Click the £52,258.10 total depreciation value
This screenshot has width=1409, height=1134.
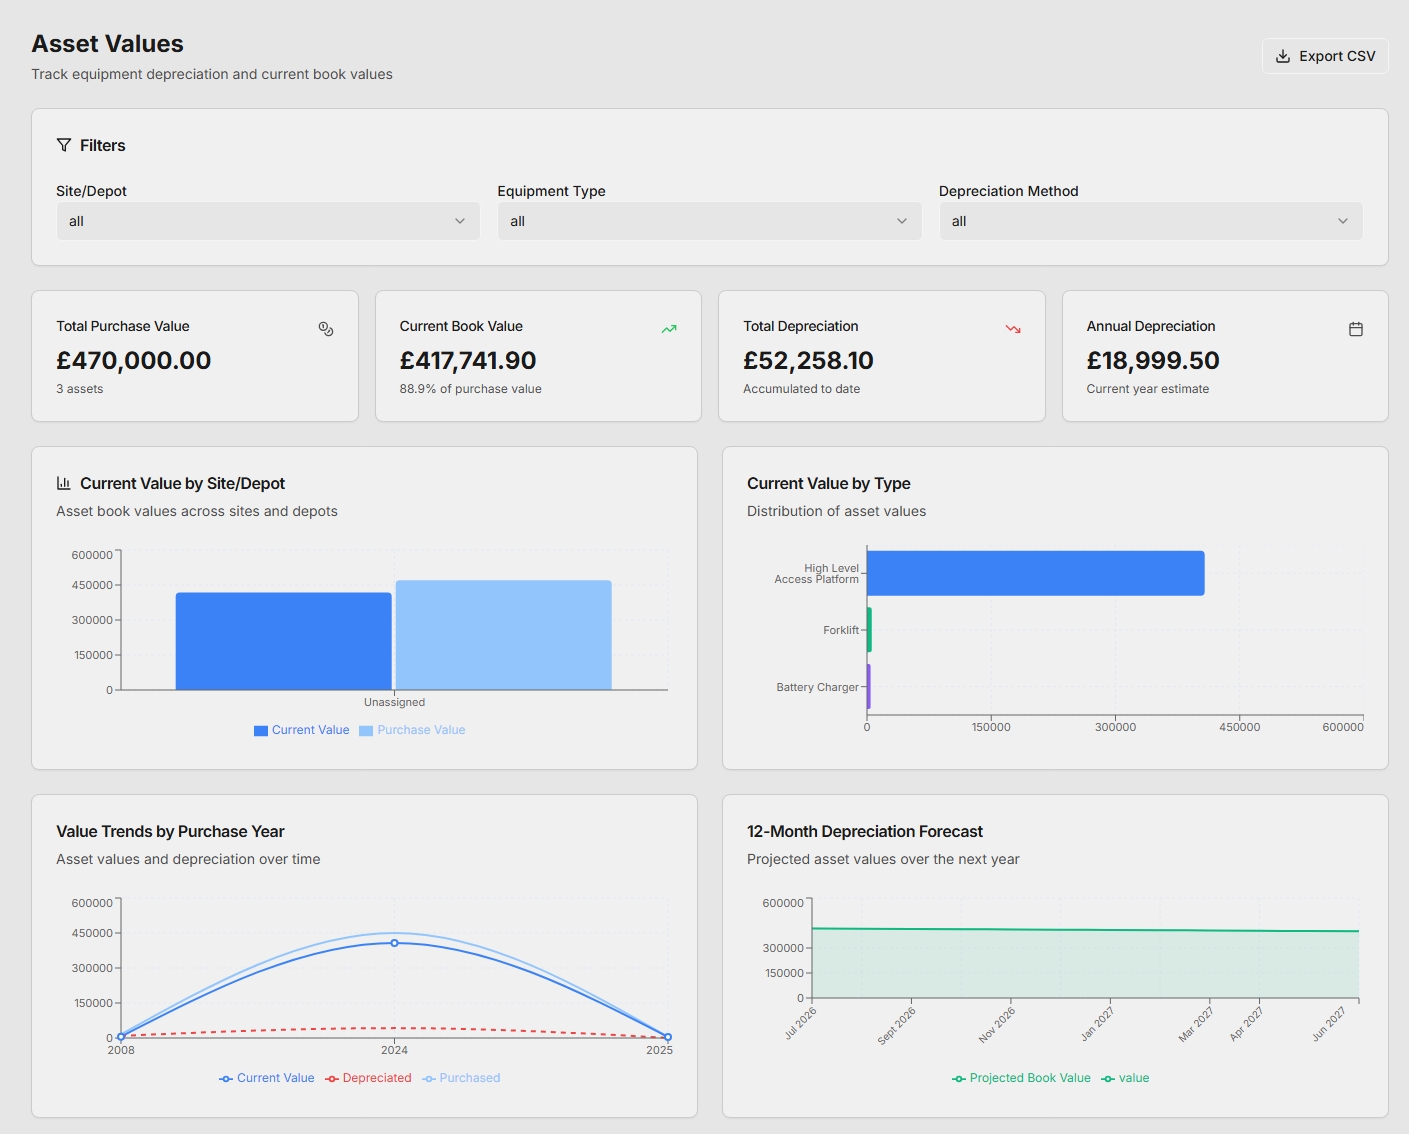[808, 360]
